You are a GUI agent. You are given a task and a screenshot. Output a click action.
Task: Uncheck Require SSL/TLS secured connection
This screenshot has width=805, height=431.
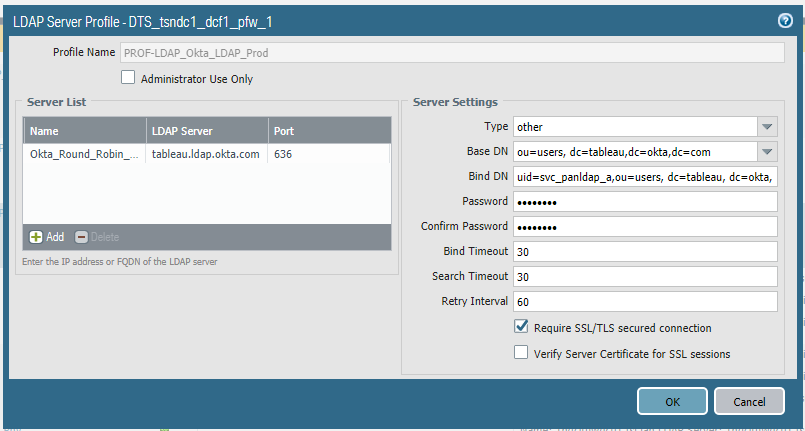(521, 326)
